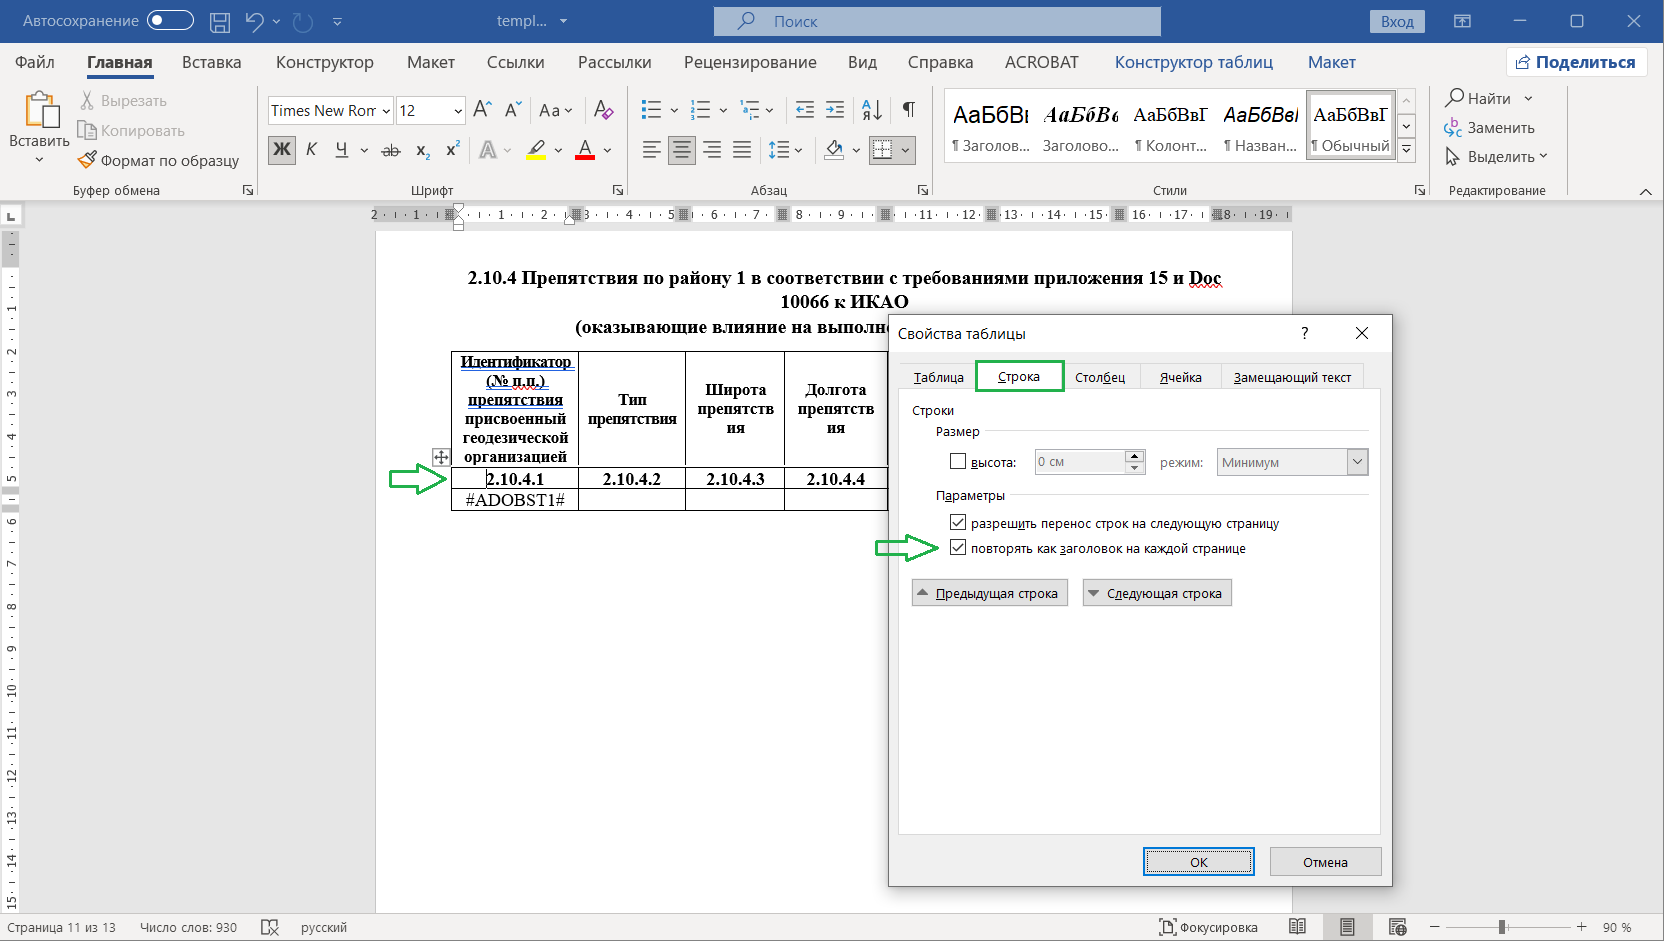The image size is (1664, 941).
Task: Click the Поиск search field
Action: [937, 21]
